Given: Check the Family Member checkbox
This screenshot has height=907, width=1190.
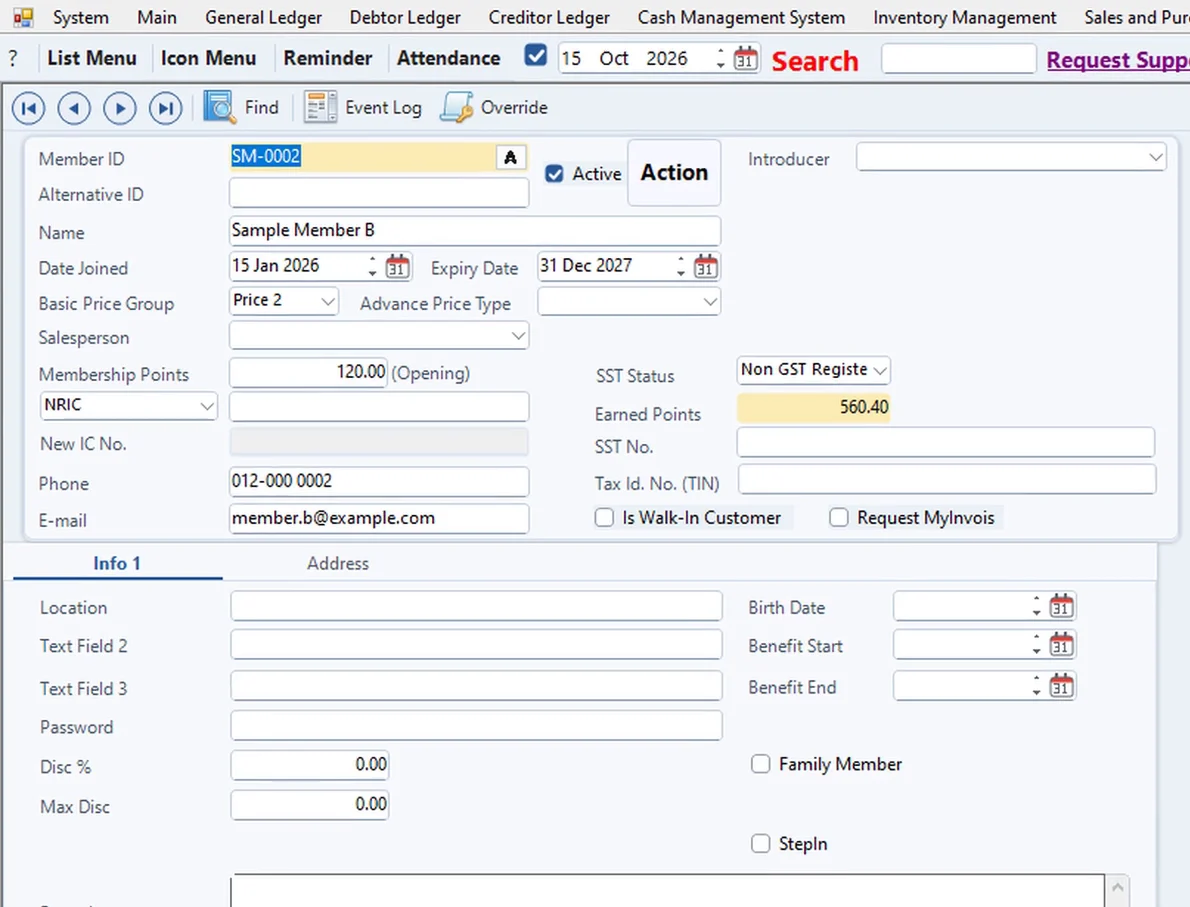Looking at the screenshot, I should click(x=760, y=764).
